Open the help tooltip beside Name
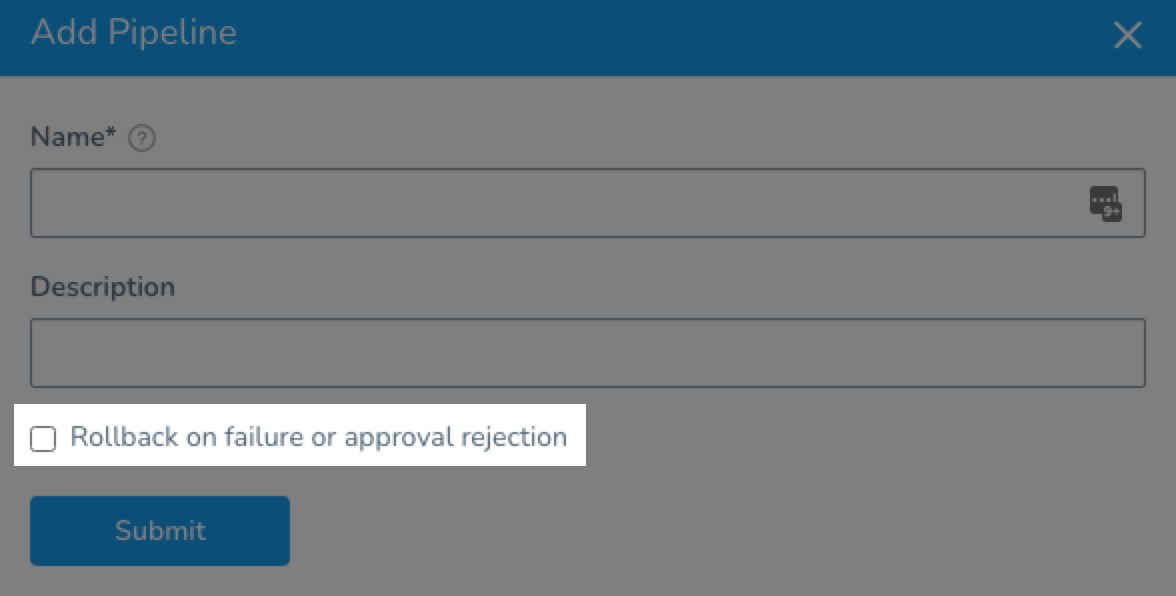1176x596 pixels. [142, 138]
